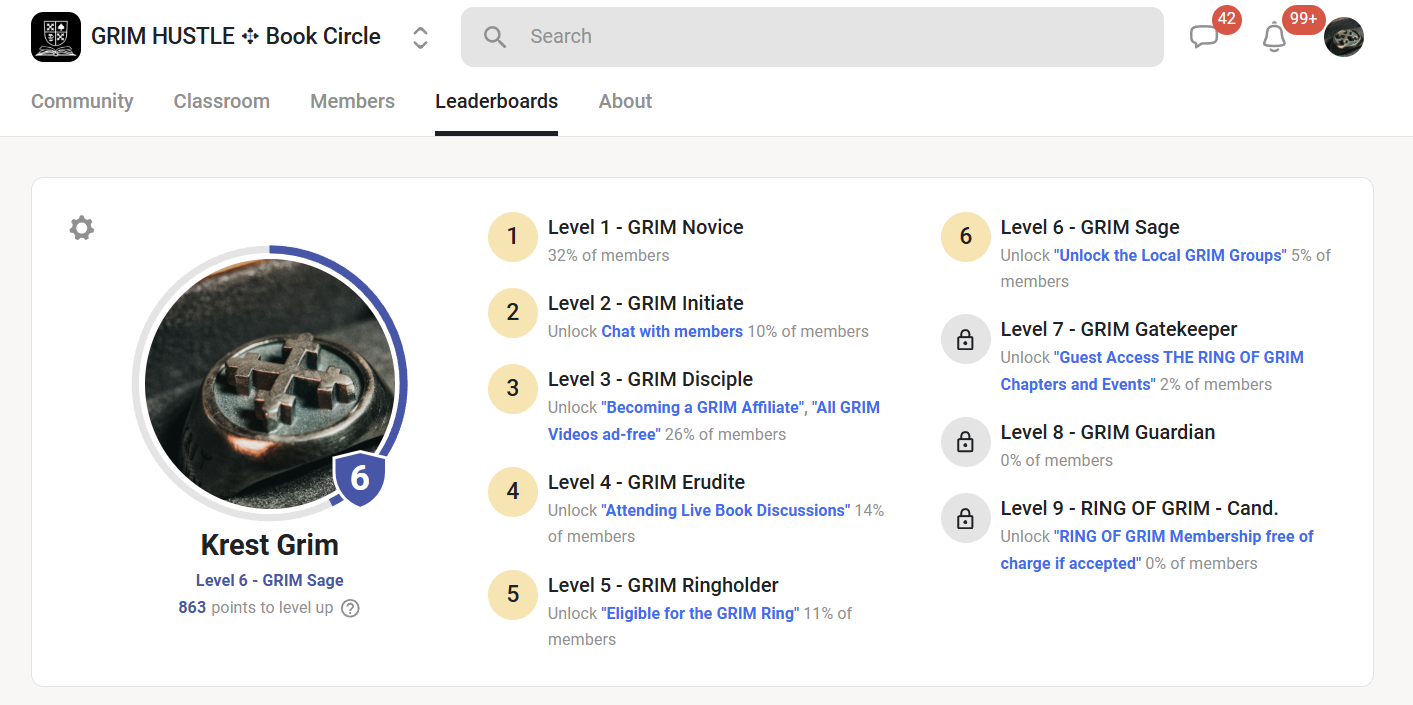This screenshot has height=705, width=1413.
Task: Click the notifications bell icon
Action: point(1273,37)
